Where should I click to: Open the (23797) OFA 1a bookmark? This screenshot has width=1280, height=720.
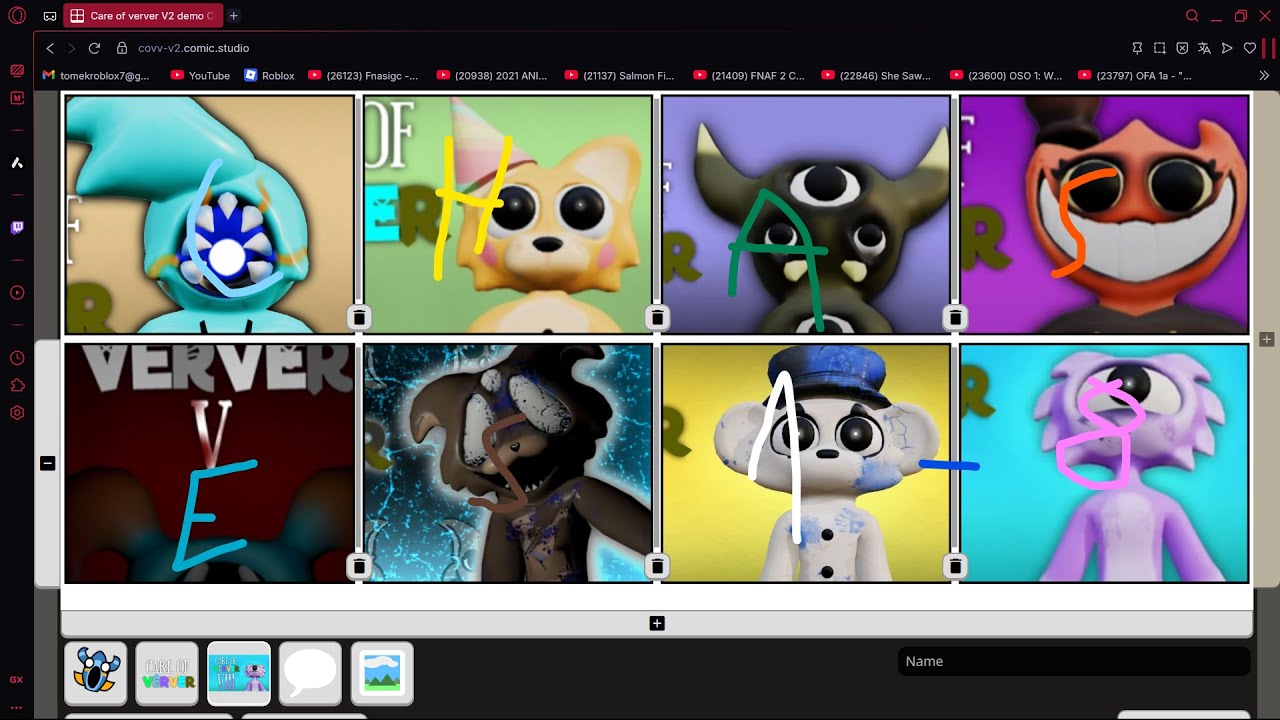pos(1134,75)
